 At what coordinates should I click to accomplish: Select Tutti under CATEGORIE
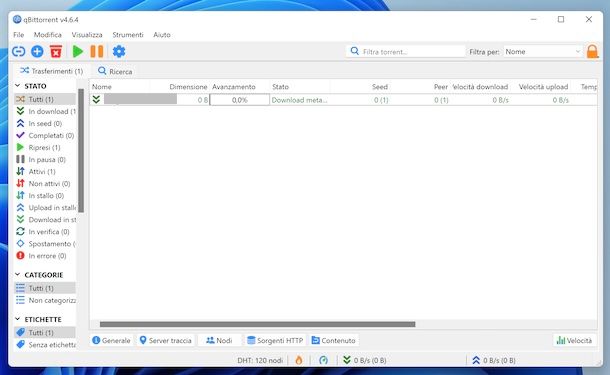tap(45, 288)
